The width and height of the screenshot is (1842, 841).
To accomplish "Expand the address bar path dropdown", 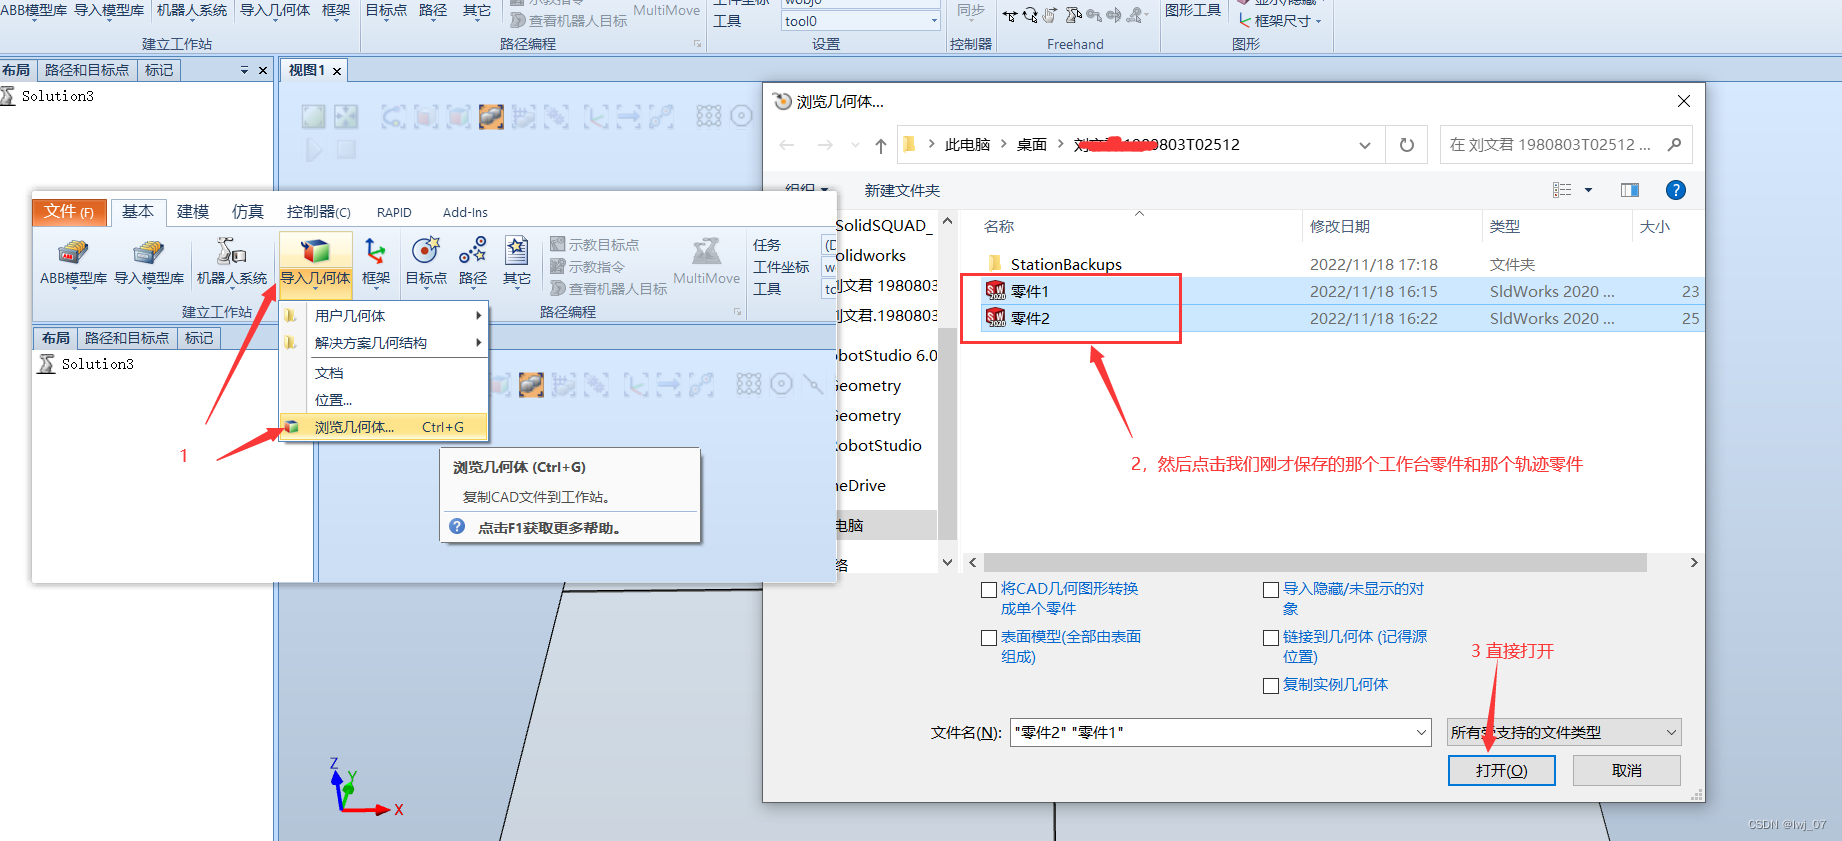I will click(x=1364, y=145).
